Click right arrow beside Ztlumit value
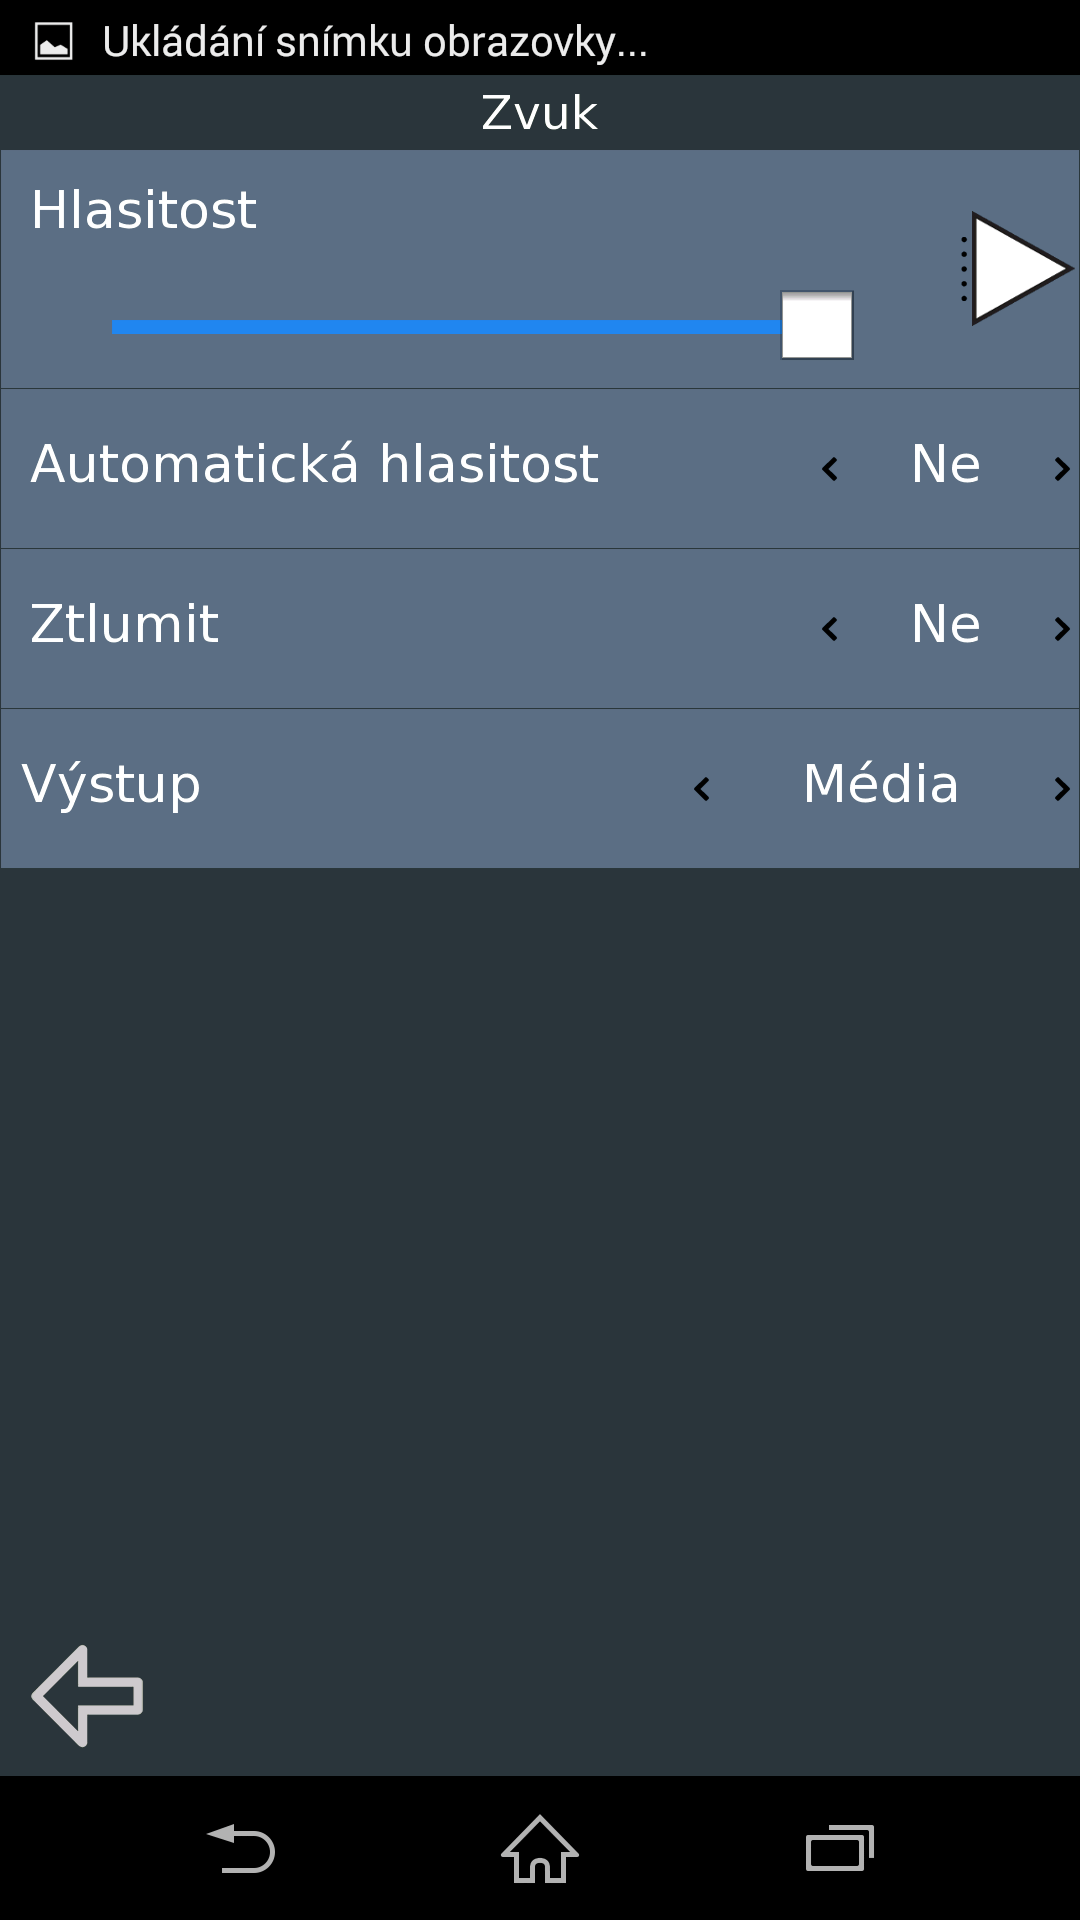This screenshot has height=1920, width=1080. [x=1061, y=628]
